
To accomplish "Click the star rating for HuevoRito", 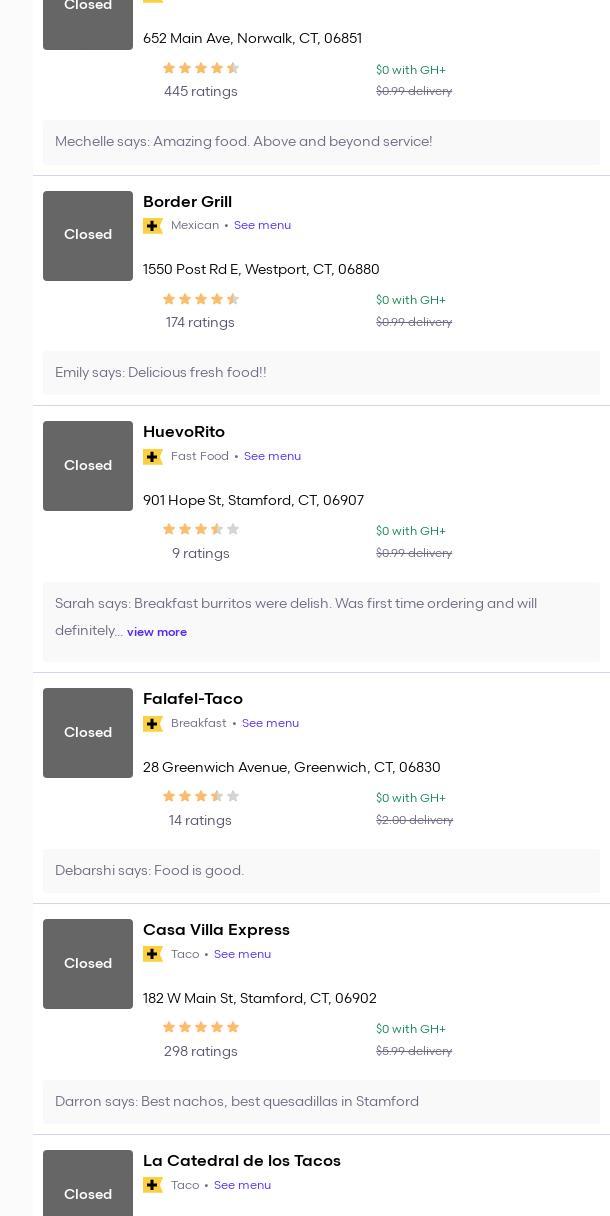I will 200,530.
